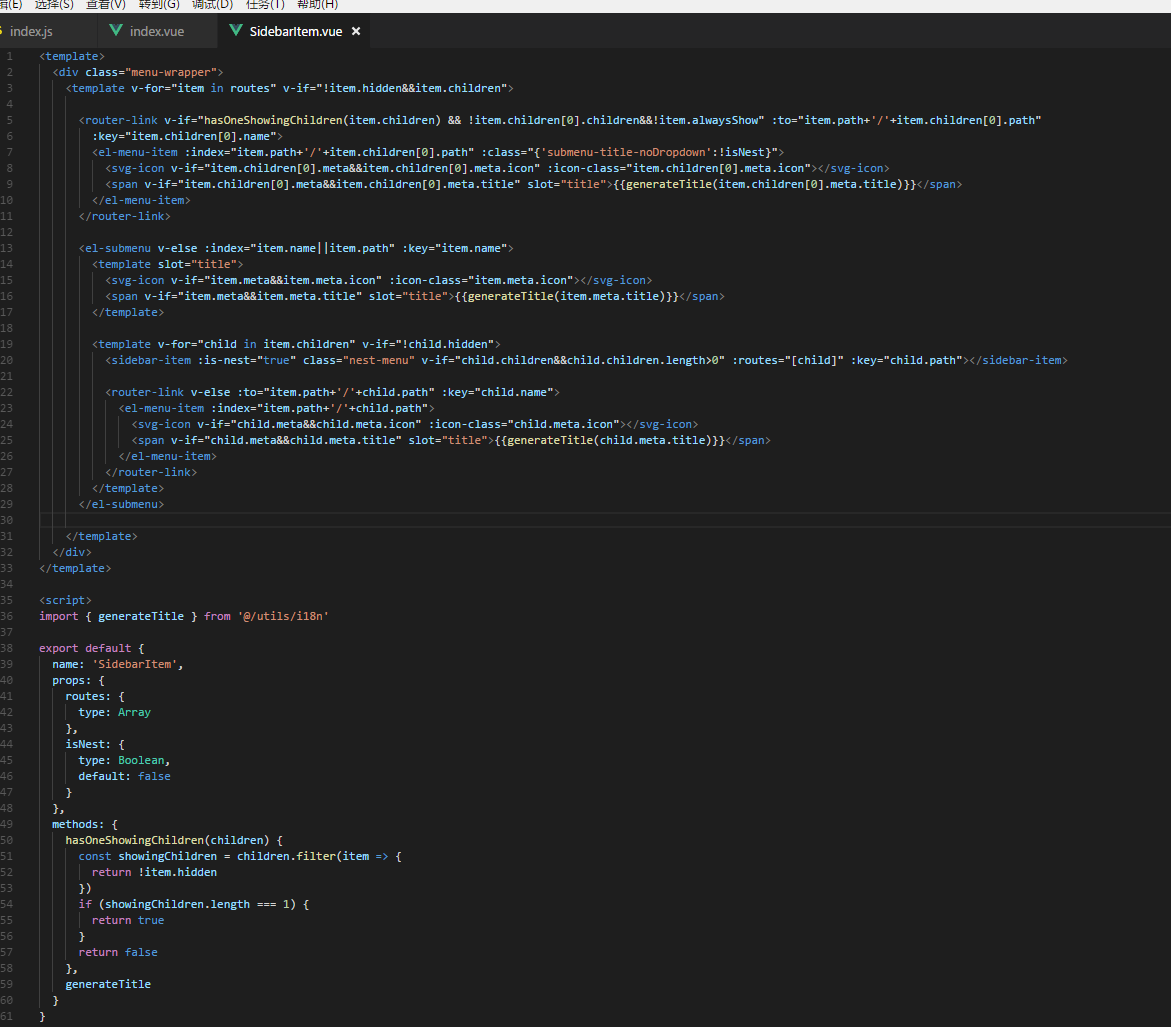Open the 帮助(H) menu
The height and width of the screenshot is (1027, 1171).
pos(316,6)
